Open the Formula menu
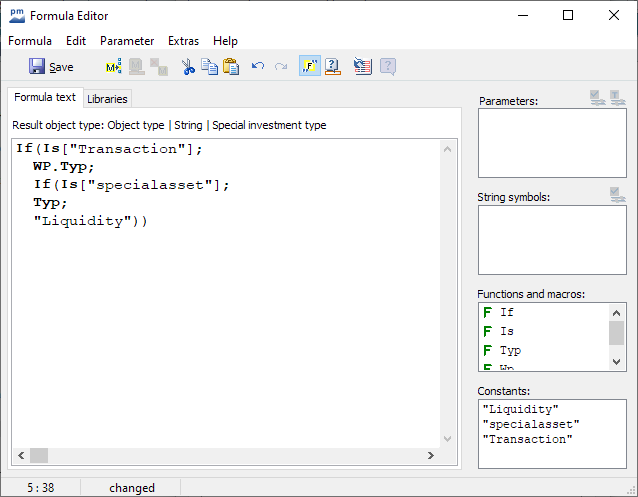Image resolution: width=638 pixels, height=497 pixels. (x=30, y=41)
